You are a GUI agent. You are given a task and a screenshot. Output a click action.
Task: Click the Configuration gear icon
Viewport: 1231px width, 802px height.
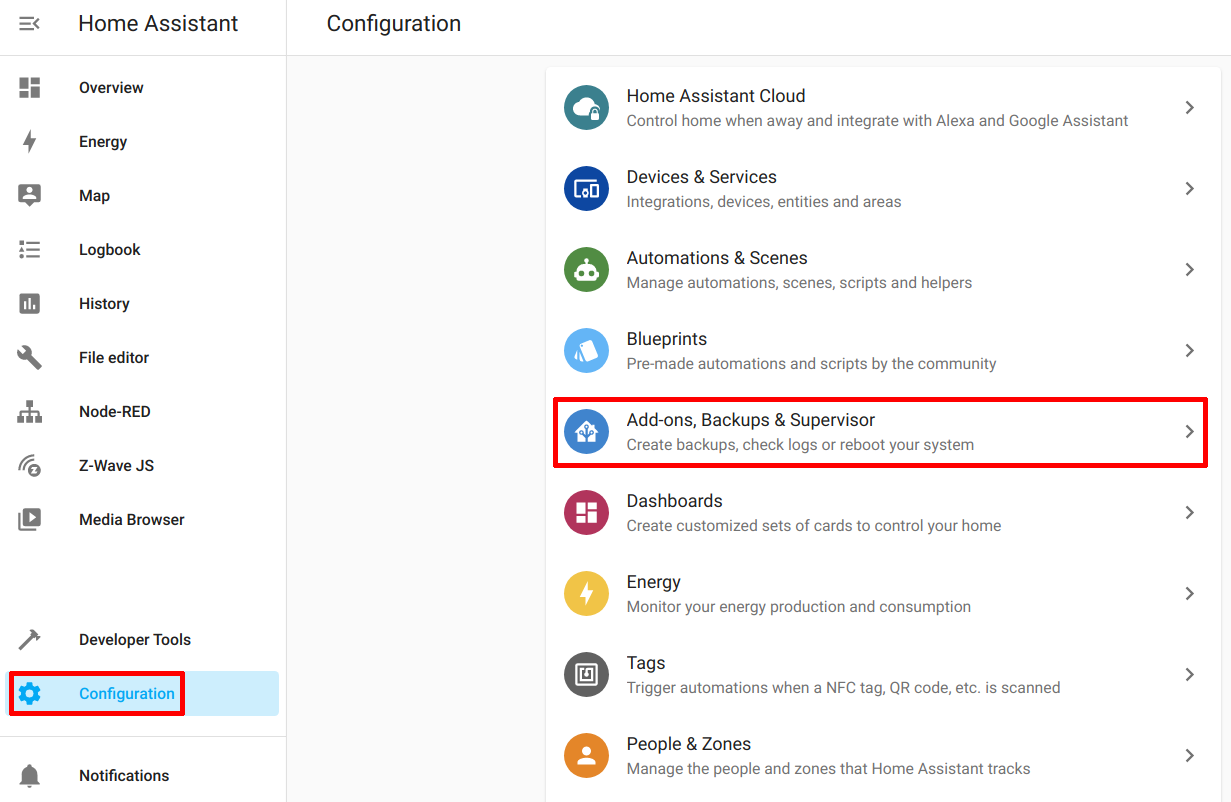click(30, 694)
